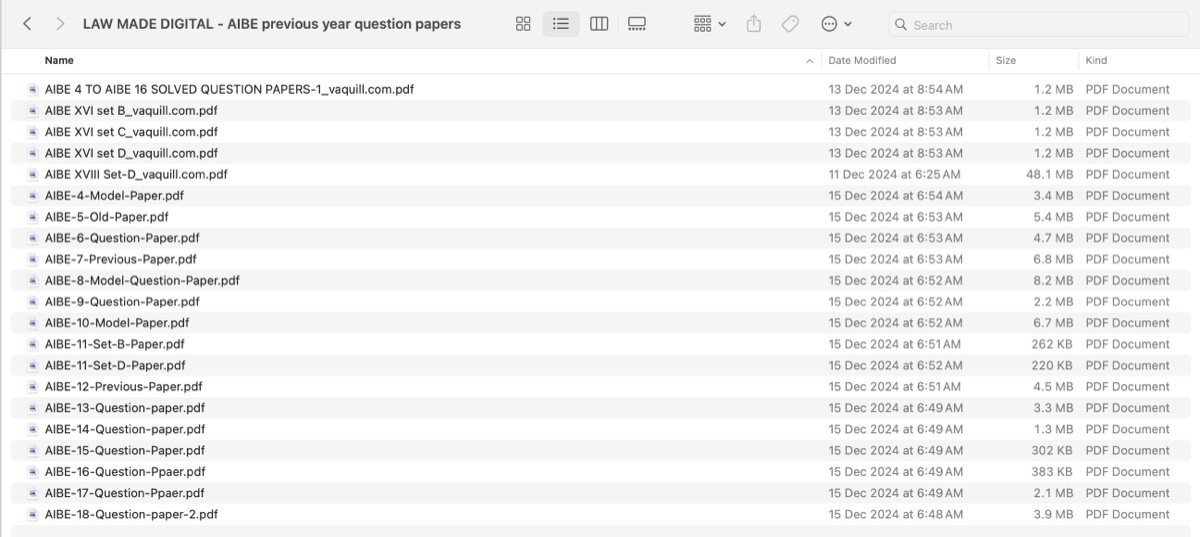Switch to gallery view
Viewport: 1200px width, 537px height.
coord(637,24)
